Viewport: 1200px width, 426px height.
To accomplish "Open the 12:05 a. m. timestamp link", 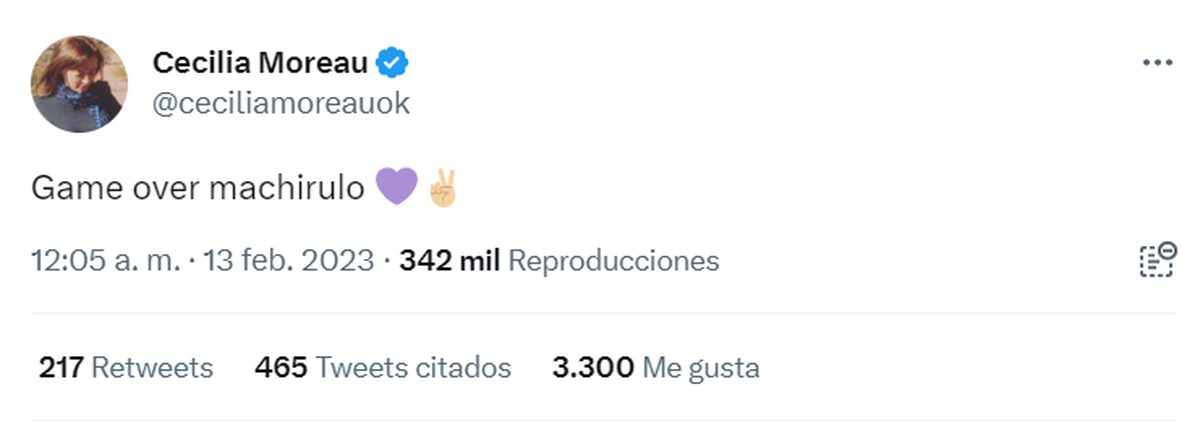I will (x=106, y=261).
